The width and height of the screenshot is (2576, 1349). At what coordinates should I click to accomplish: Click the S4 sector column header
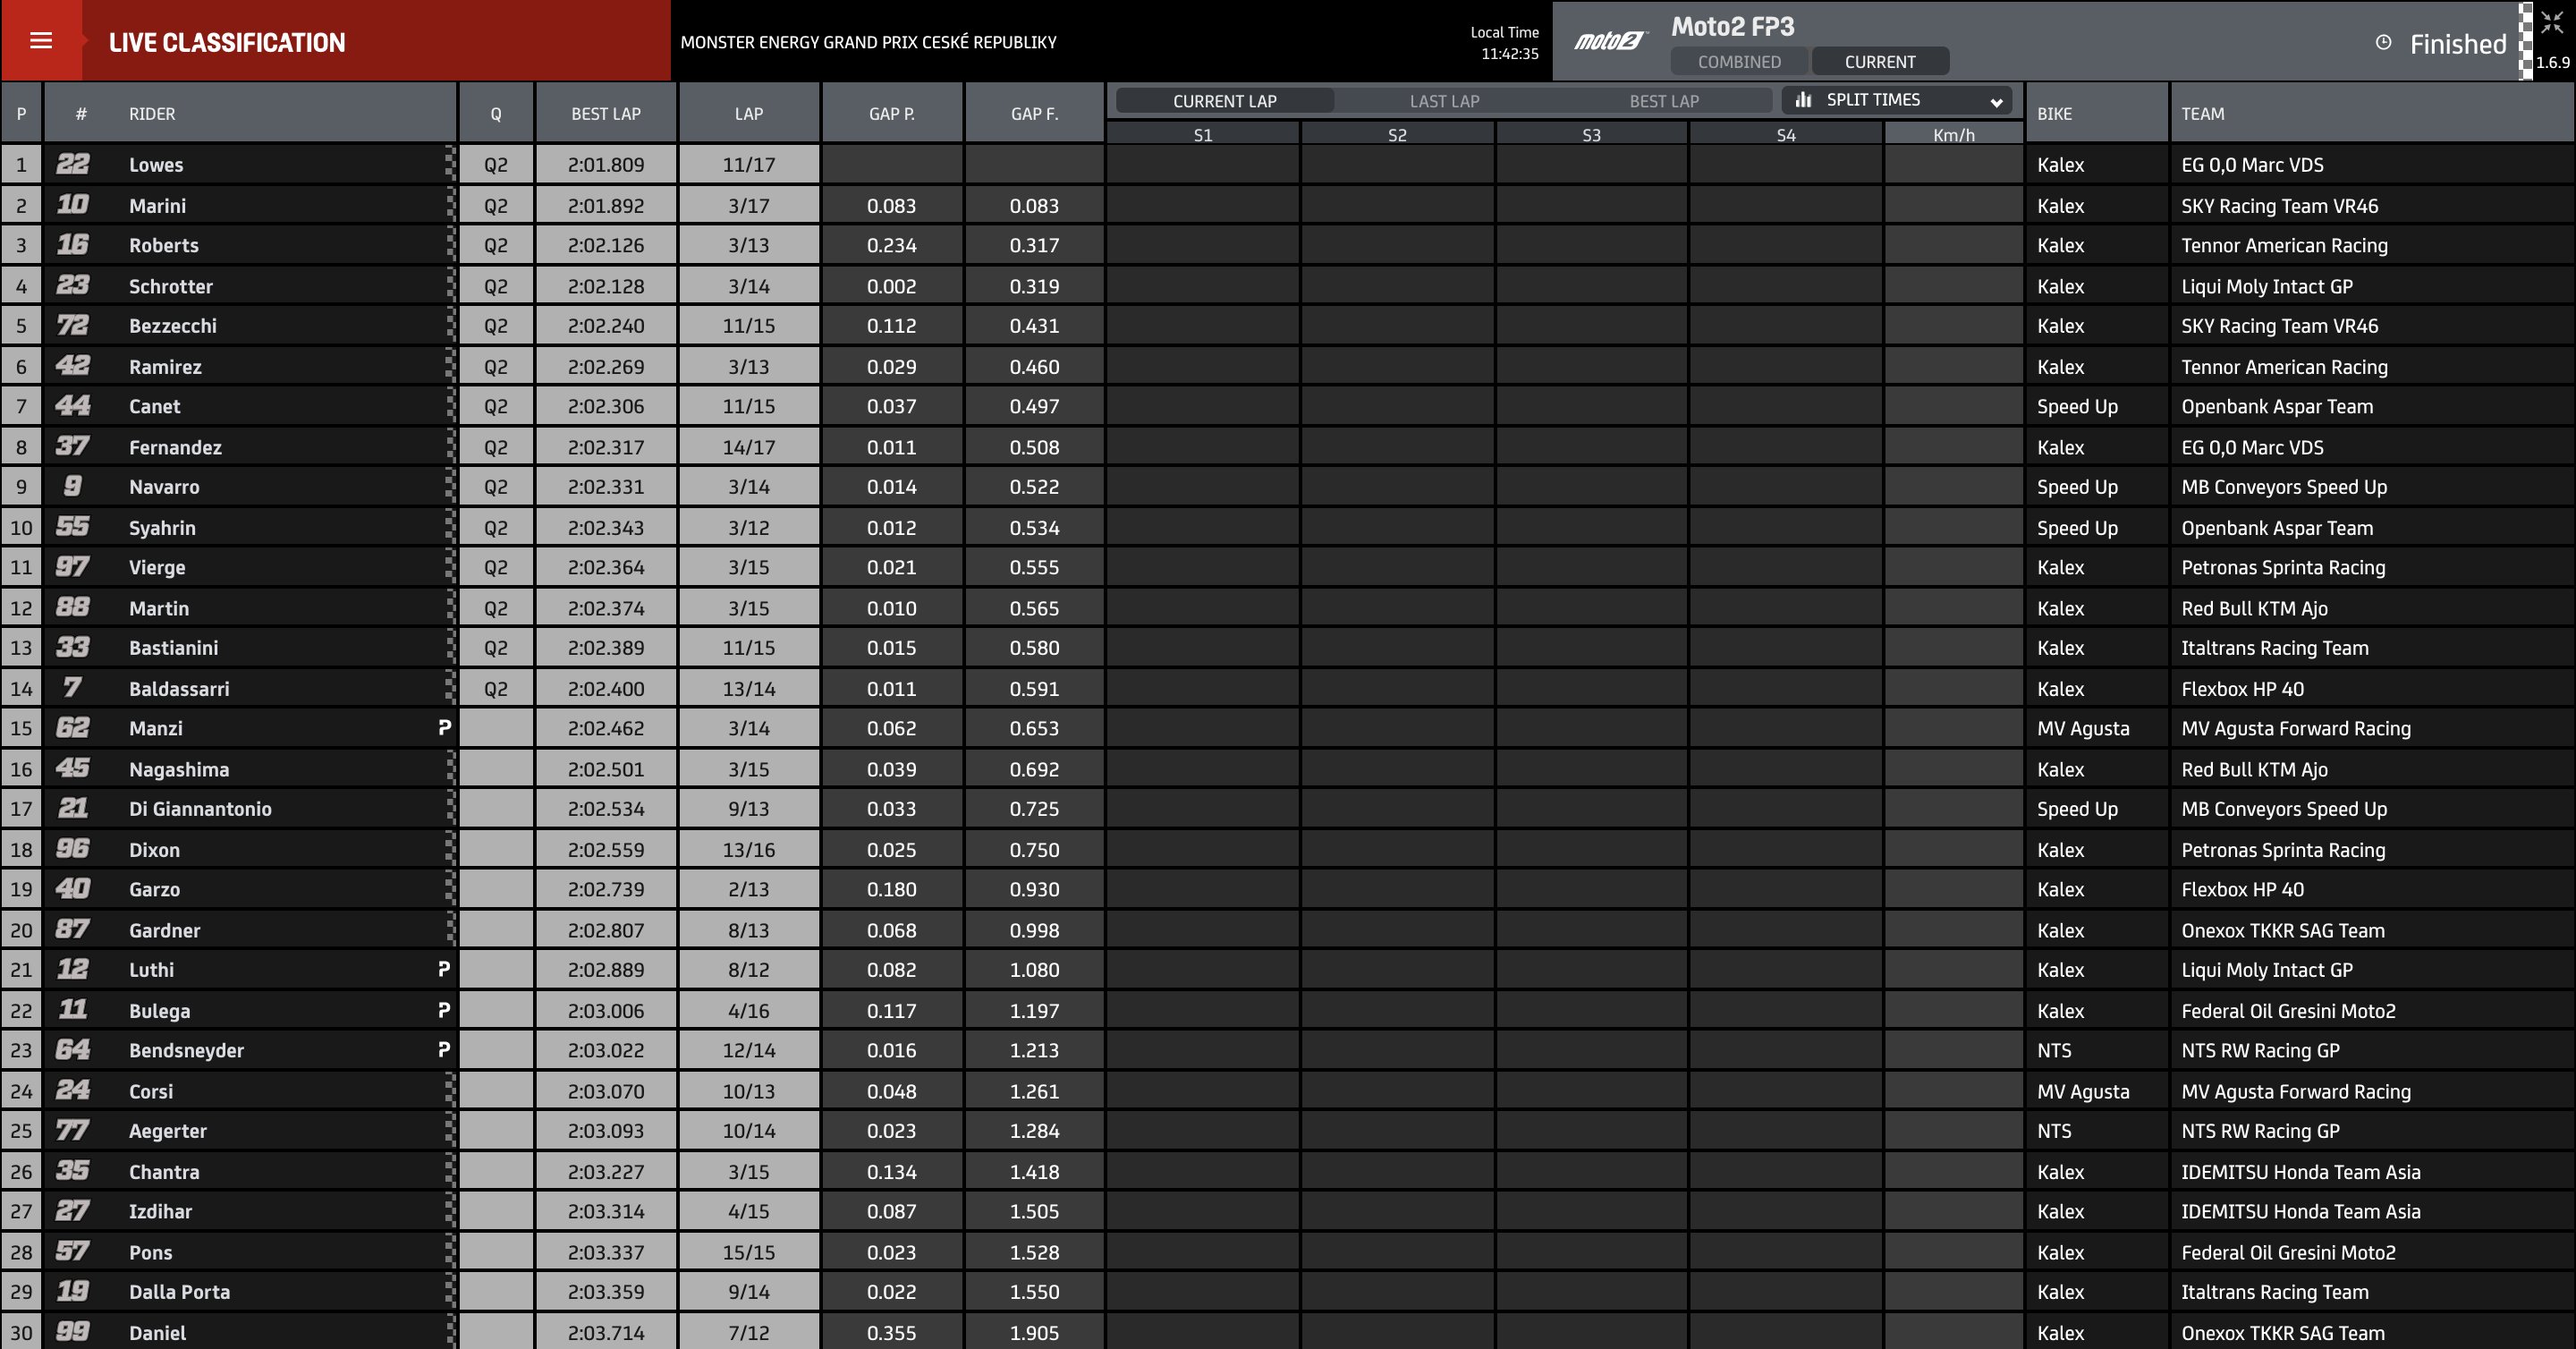pyautogui.click(x=1786, y=134)
